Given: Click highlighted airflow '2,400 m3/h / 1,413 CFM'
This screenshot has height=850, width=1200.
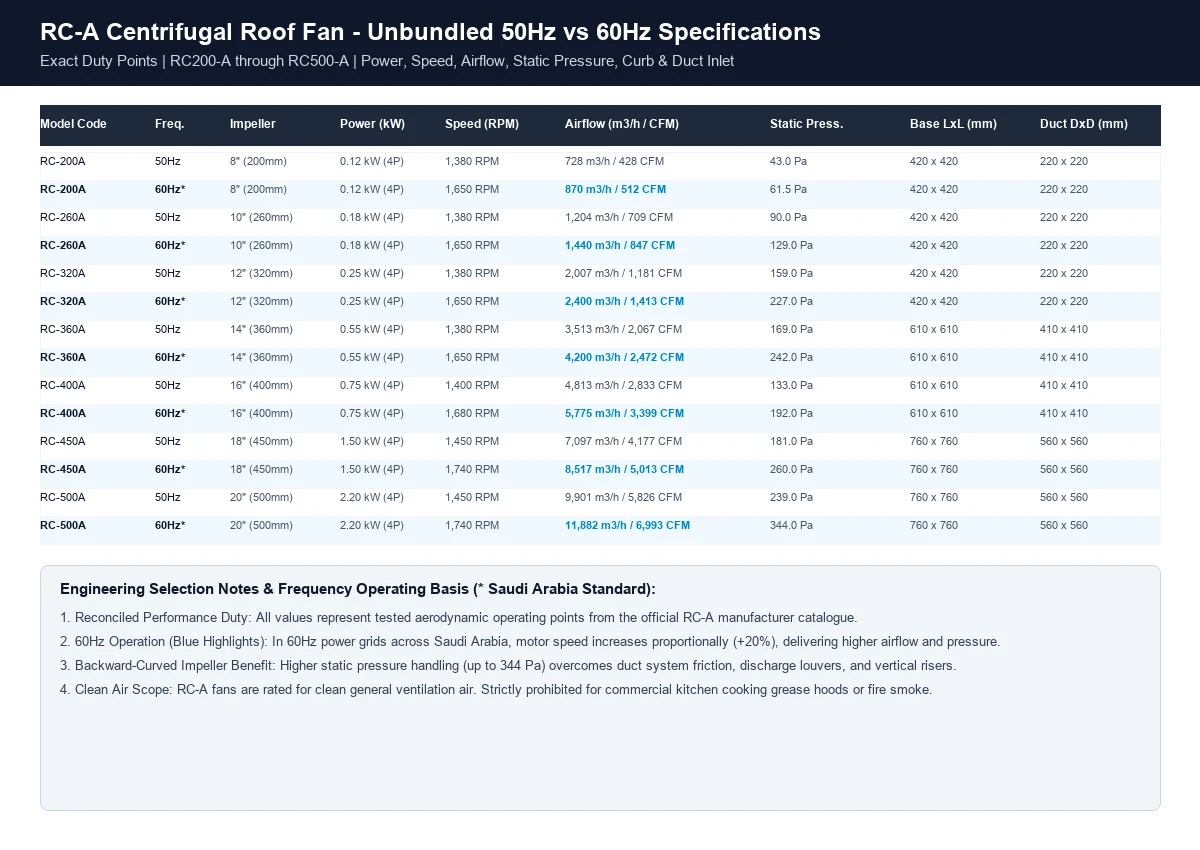Looking at the screenshot, I should pos(624,301).
